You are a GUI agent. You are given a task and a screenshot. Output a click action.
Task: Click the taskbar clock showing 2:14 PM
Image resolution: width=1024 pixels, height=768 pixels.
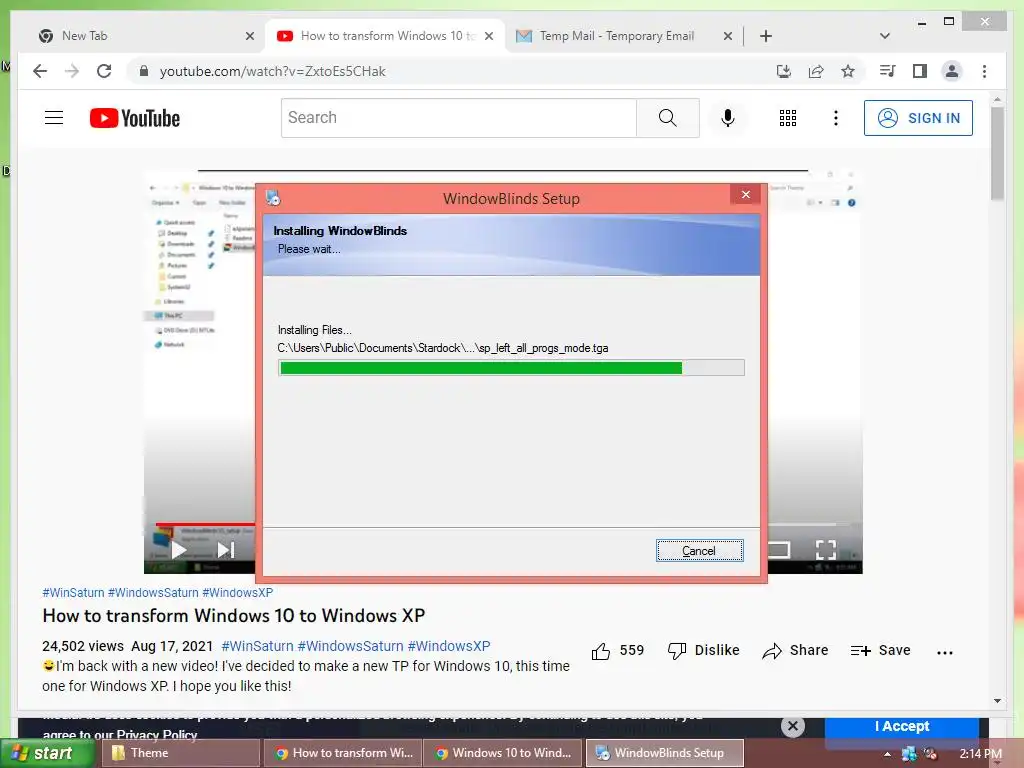pyautogui.click(x=980, y=754)
